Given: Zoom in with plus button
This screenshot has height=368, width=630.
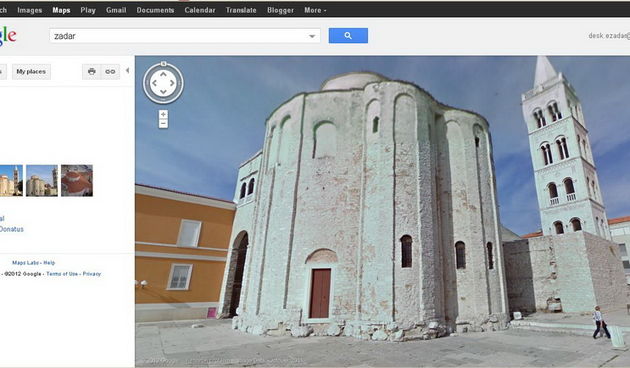Looking at the screenshot, I should pyautogui.click(x=163, y=114).
